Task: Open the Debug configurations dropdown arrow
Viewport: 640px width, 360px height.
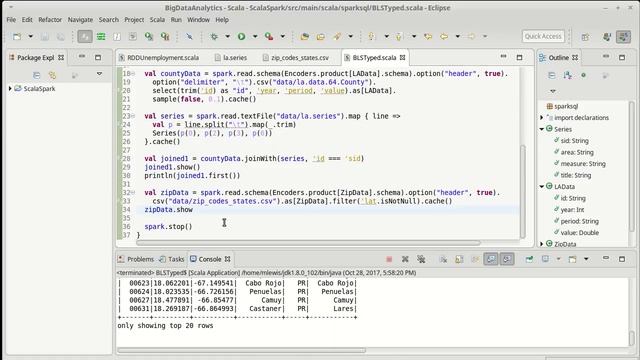Action: coord(227,37)
